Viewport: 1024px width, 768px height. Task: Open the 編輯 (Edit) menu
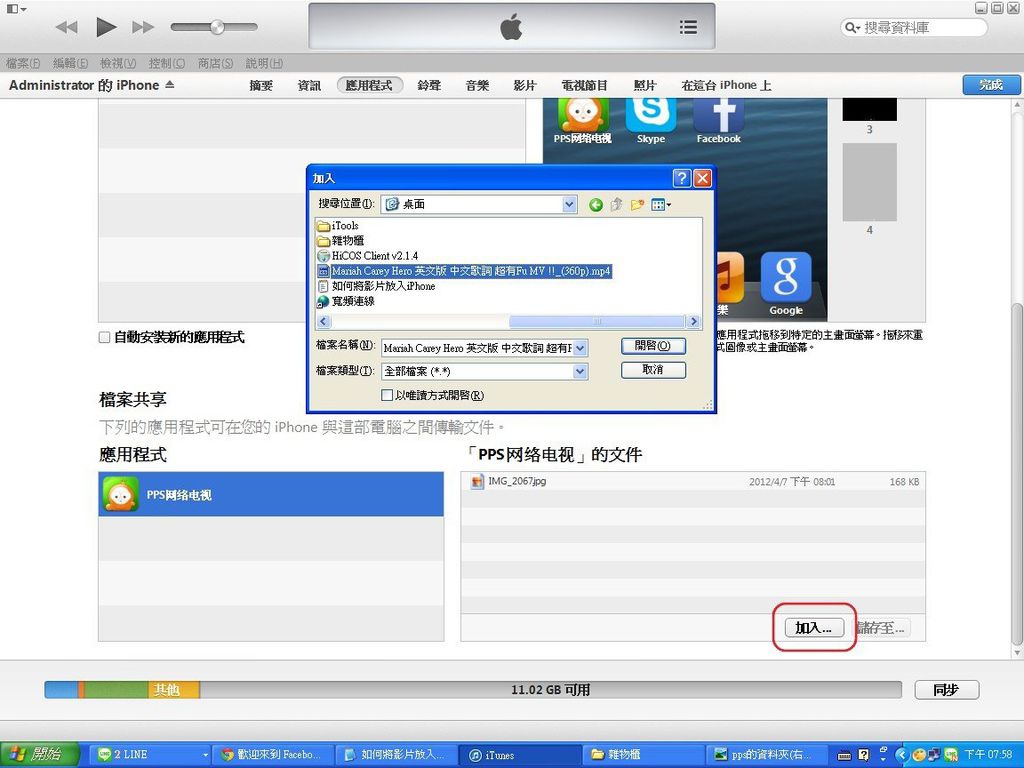click(x=70, y=63)
